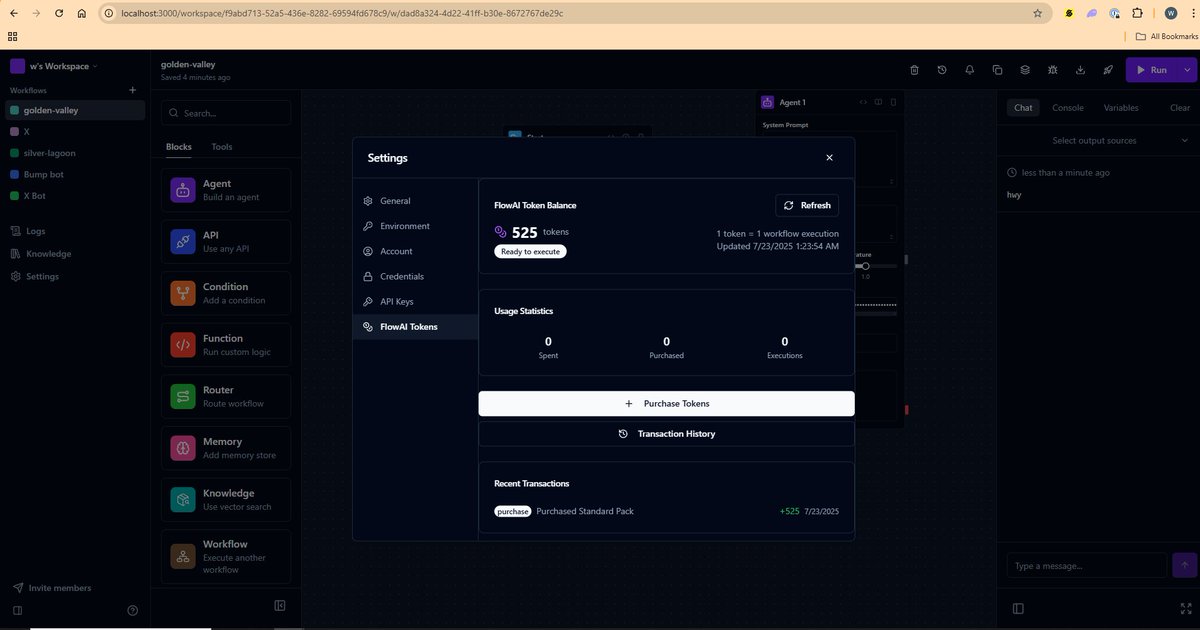Toggle the debug bug icon
The image size is (1200, 630).
point(1053,70)
